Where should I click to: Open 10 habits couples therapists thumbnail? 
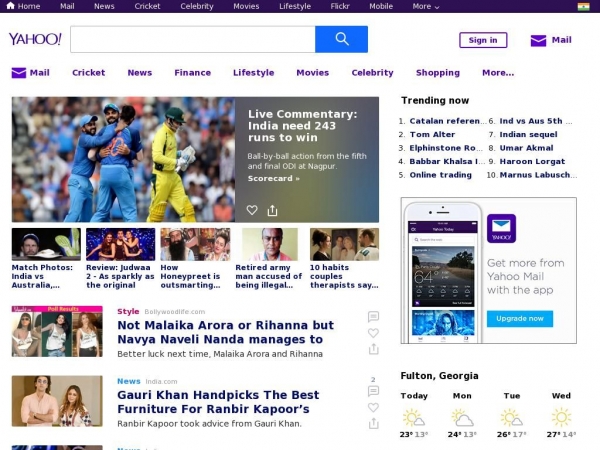tap(344, 244)
